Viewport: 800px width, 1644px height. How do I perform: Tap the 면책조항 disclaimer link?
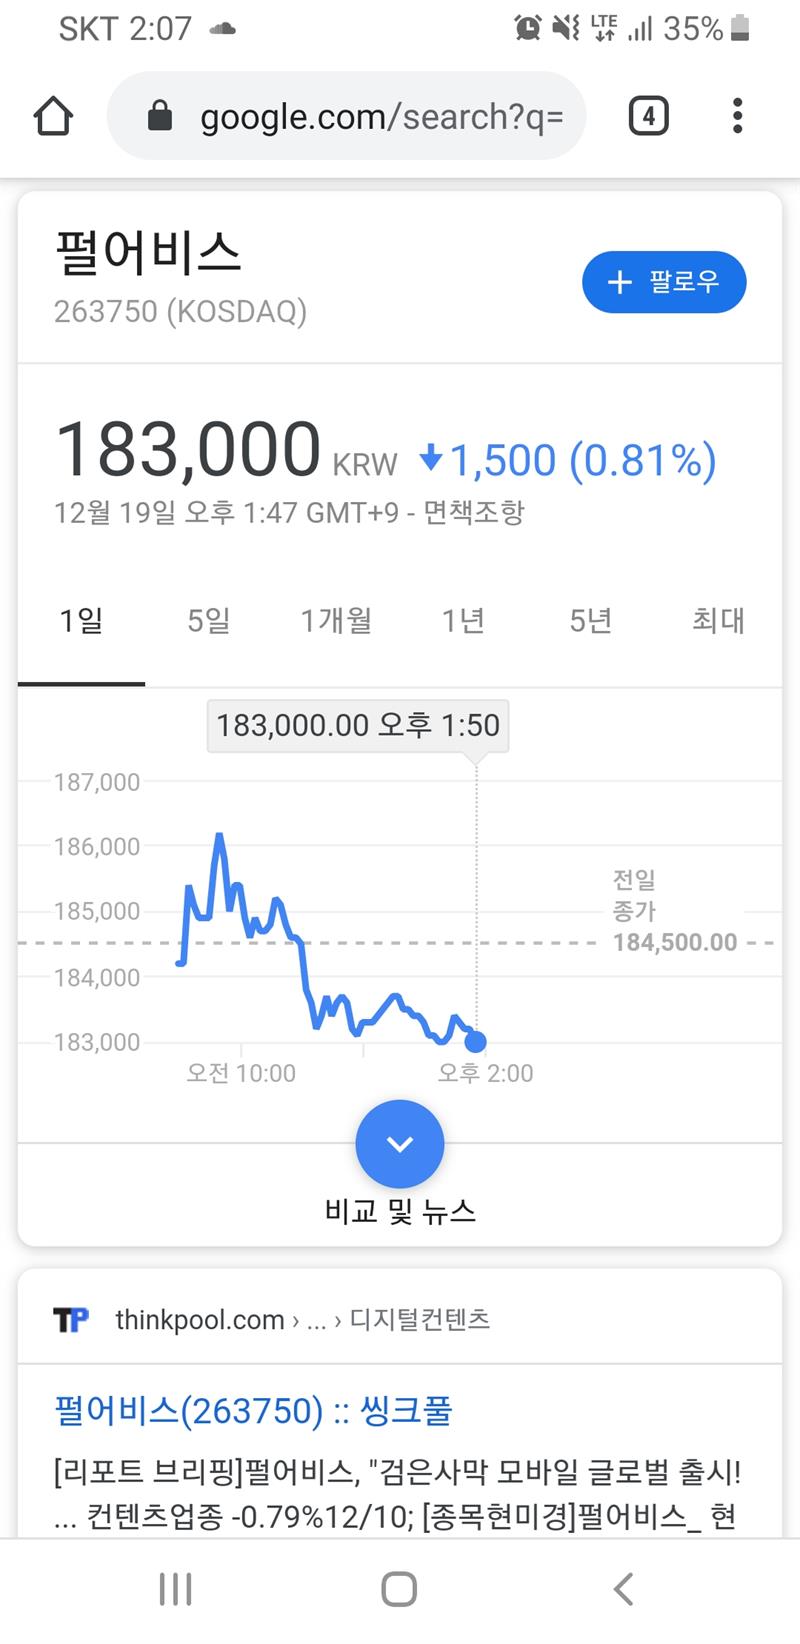(x=474, y=513)
